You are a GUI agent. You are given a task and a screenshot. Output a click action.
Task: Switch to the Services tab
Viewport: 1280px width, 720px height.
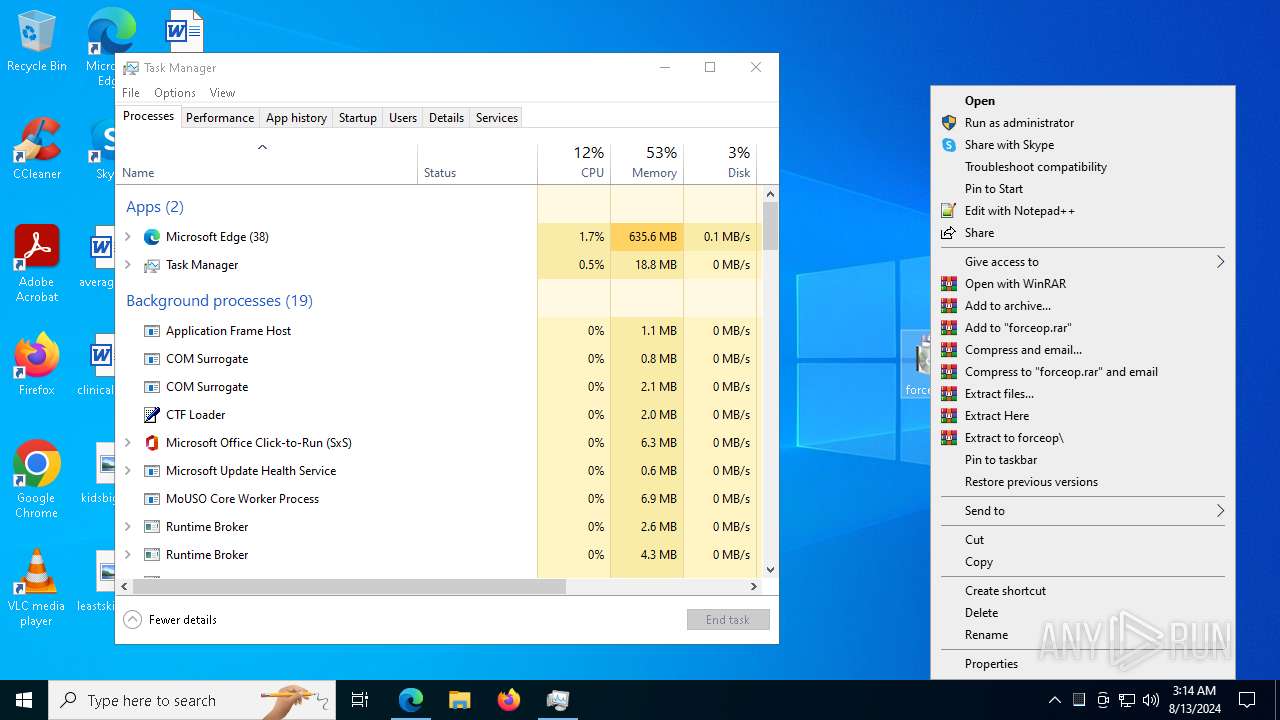pyautogui.click(x=497, y=118)
